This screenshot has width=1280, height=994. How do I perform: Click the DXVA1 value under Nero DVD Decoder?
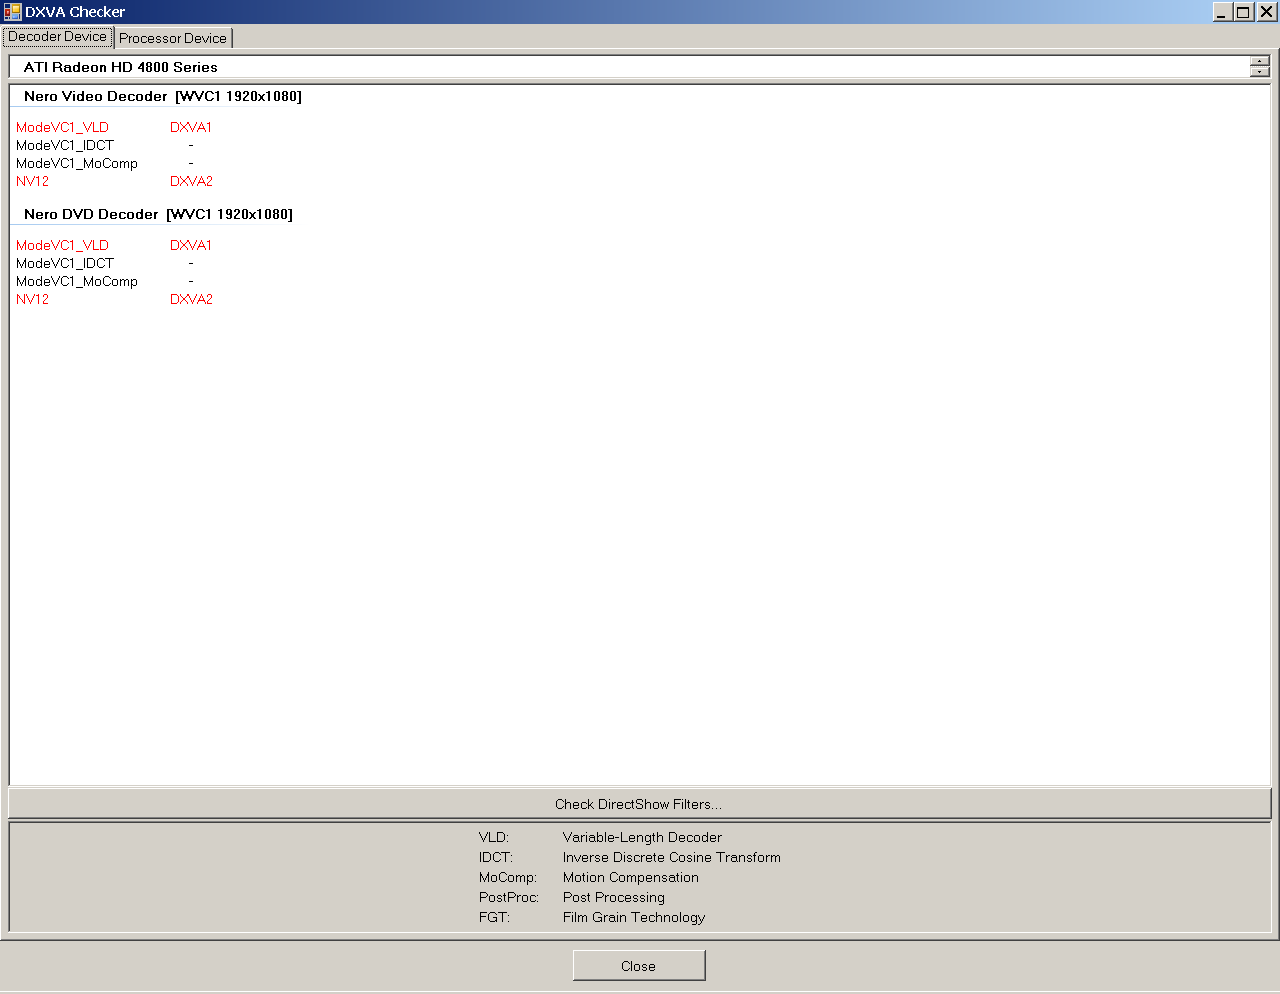[x=191, y=245]
